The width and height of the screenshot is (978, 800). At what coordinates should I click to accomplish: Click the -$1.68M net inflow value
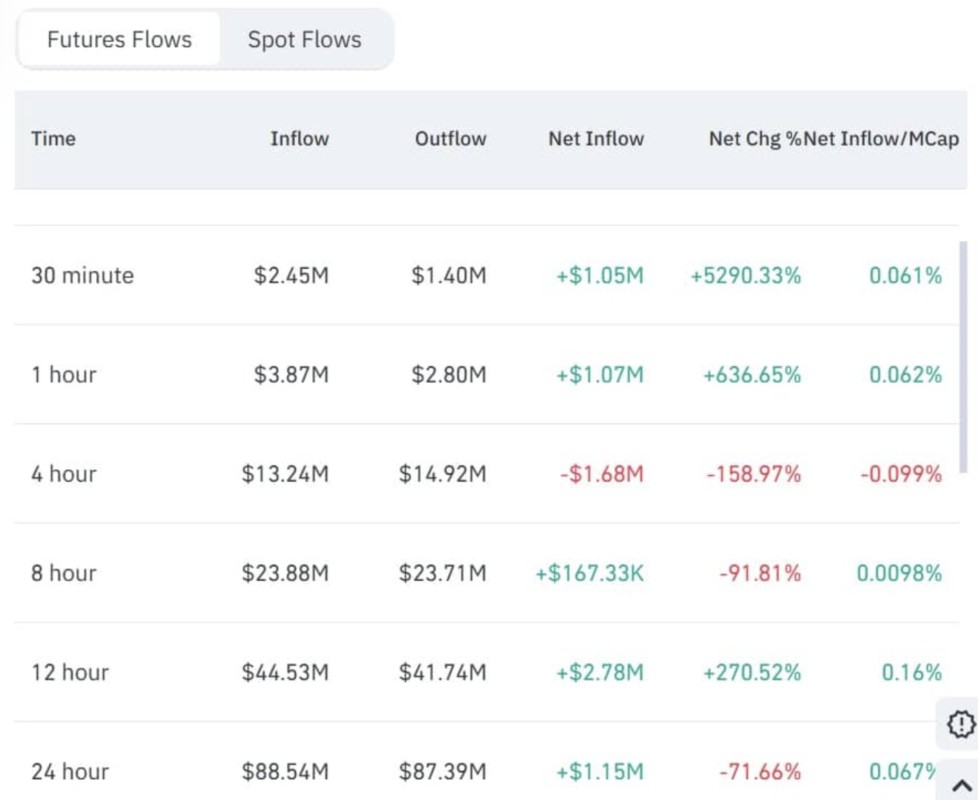[x=600, y=473]
